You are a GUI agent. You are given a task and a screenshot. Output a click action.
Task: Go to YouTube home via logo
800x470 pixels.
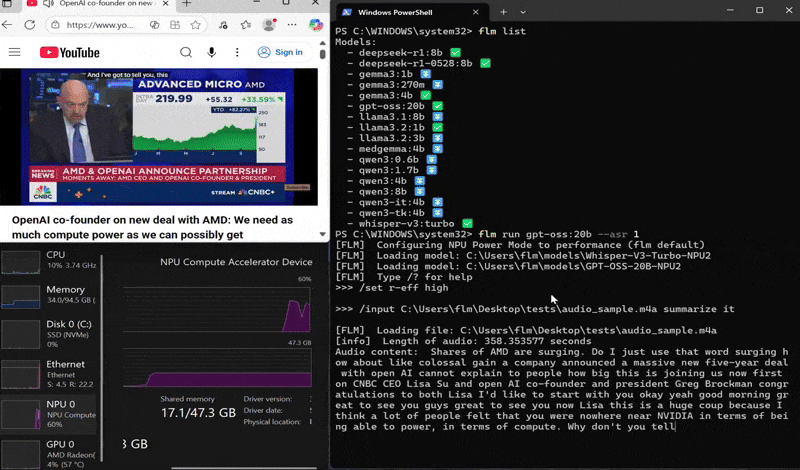[69, 53]
